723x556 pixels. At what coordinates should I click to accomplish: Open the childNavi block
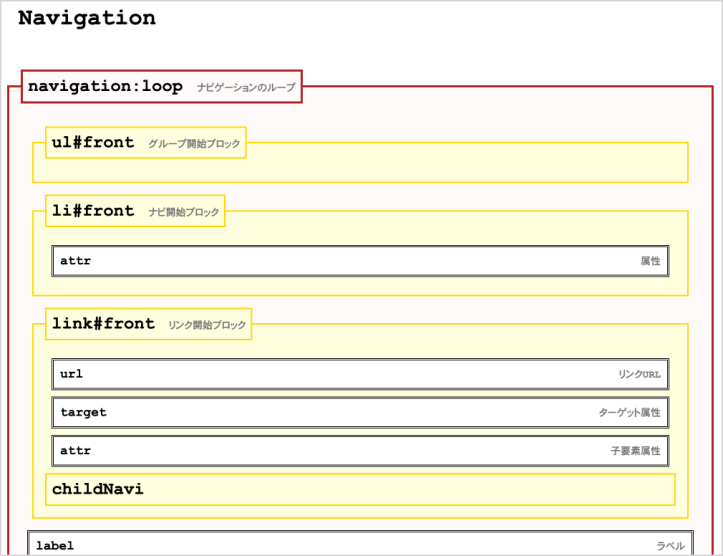pyautogui.click(x=97, y=489)
